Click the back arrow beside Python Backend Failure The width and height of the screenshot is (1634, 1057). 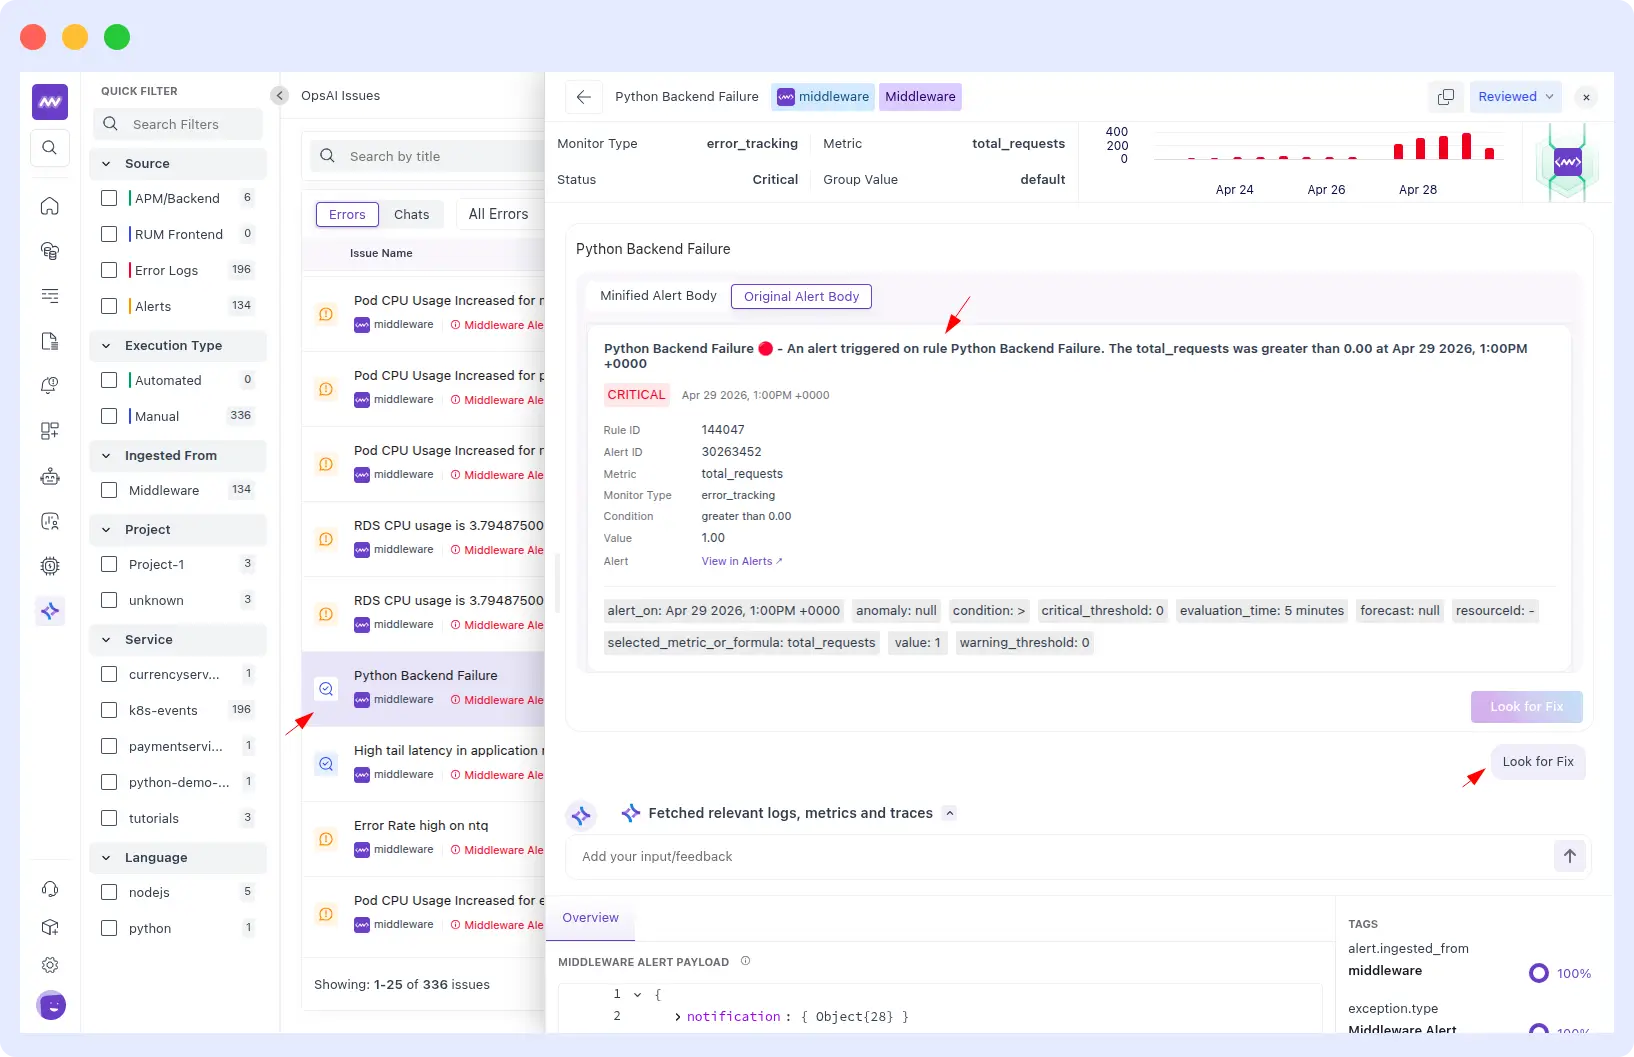(x=584, y=97)
